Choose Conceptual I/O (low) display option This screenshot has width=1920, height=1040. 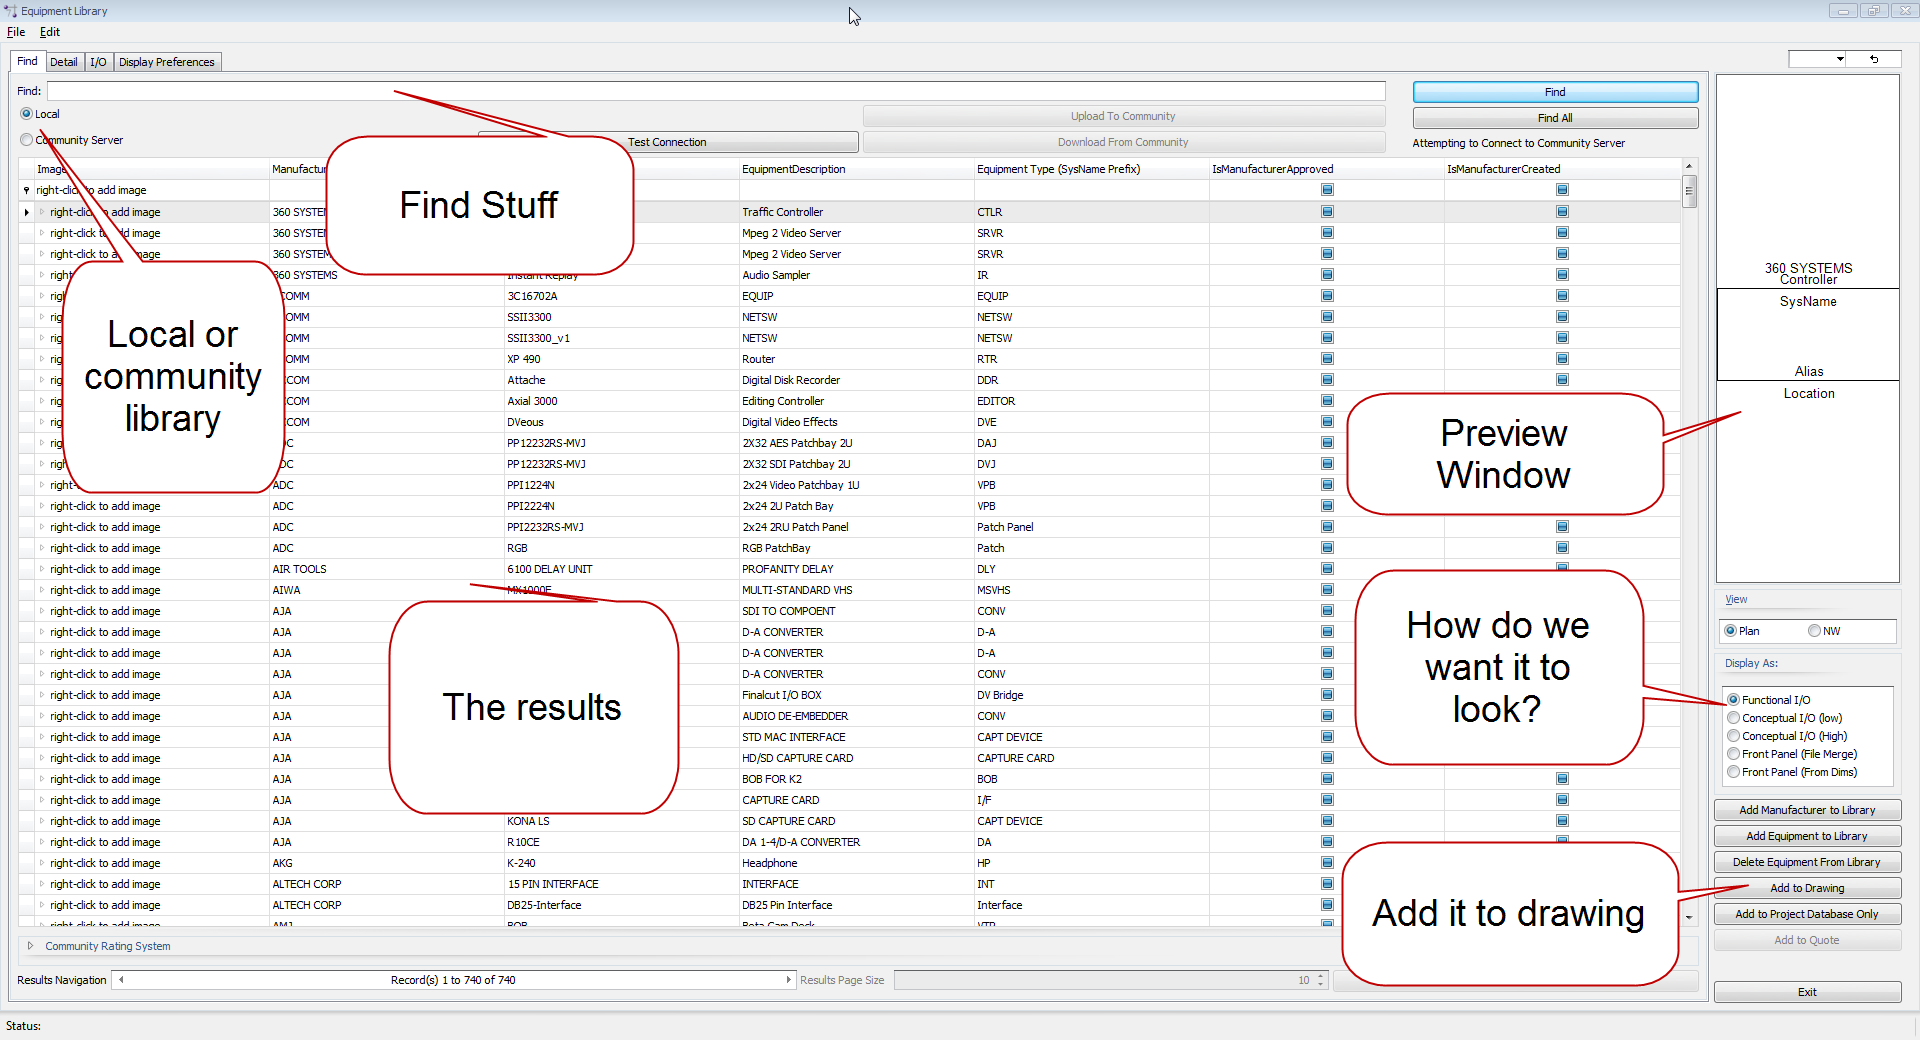tap(1734, 718)
